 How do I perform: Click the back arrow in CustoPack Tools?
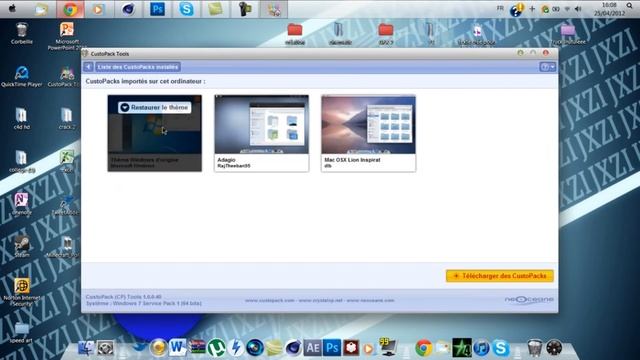coord(88,67)
